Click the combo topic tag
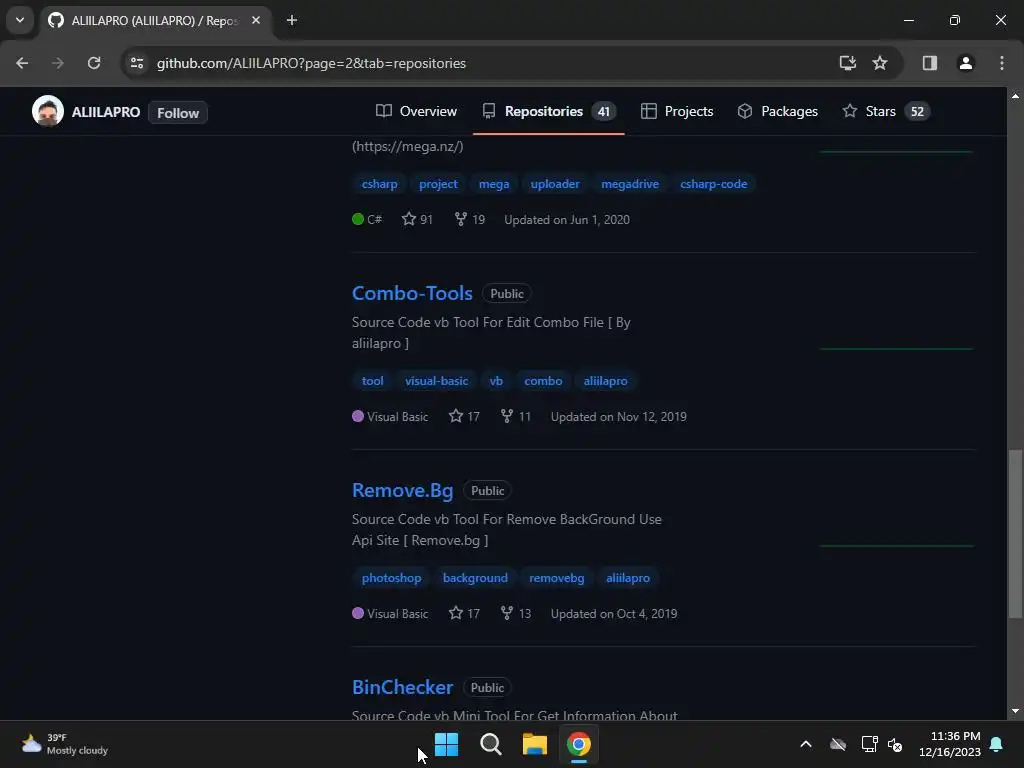Viewport: 1024px width, 768px height. tap(543, 381)
